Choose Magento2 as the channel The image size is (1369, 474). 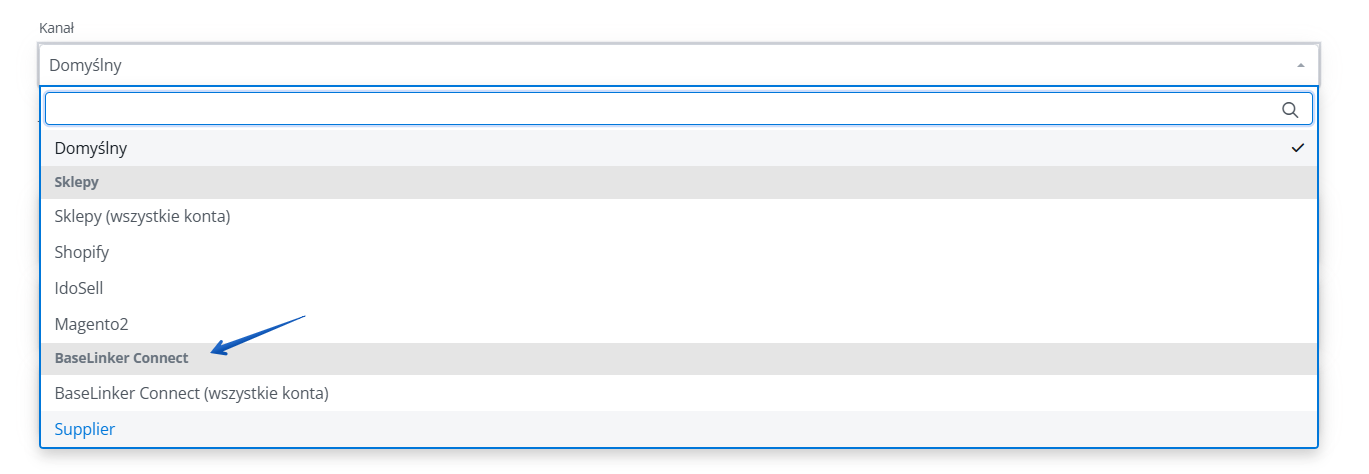pyautogui.click(x=679, y=324)
